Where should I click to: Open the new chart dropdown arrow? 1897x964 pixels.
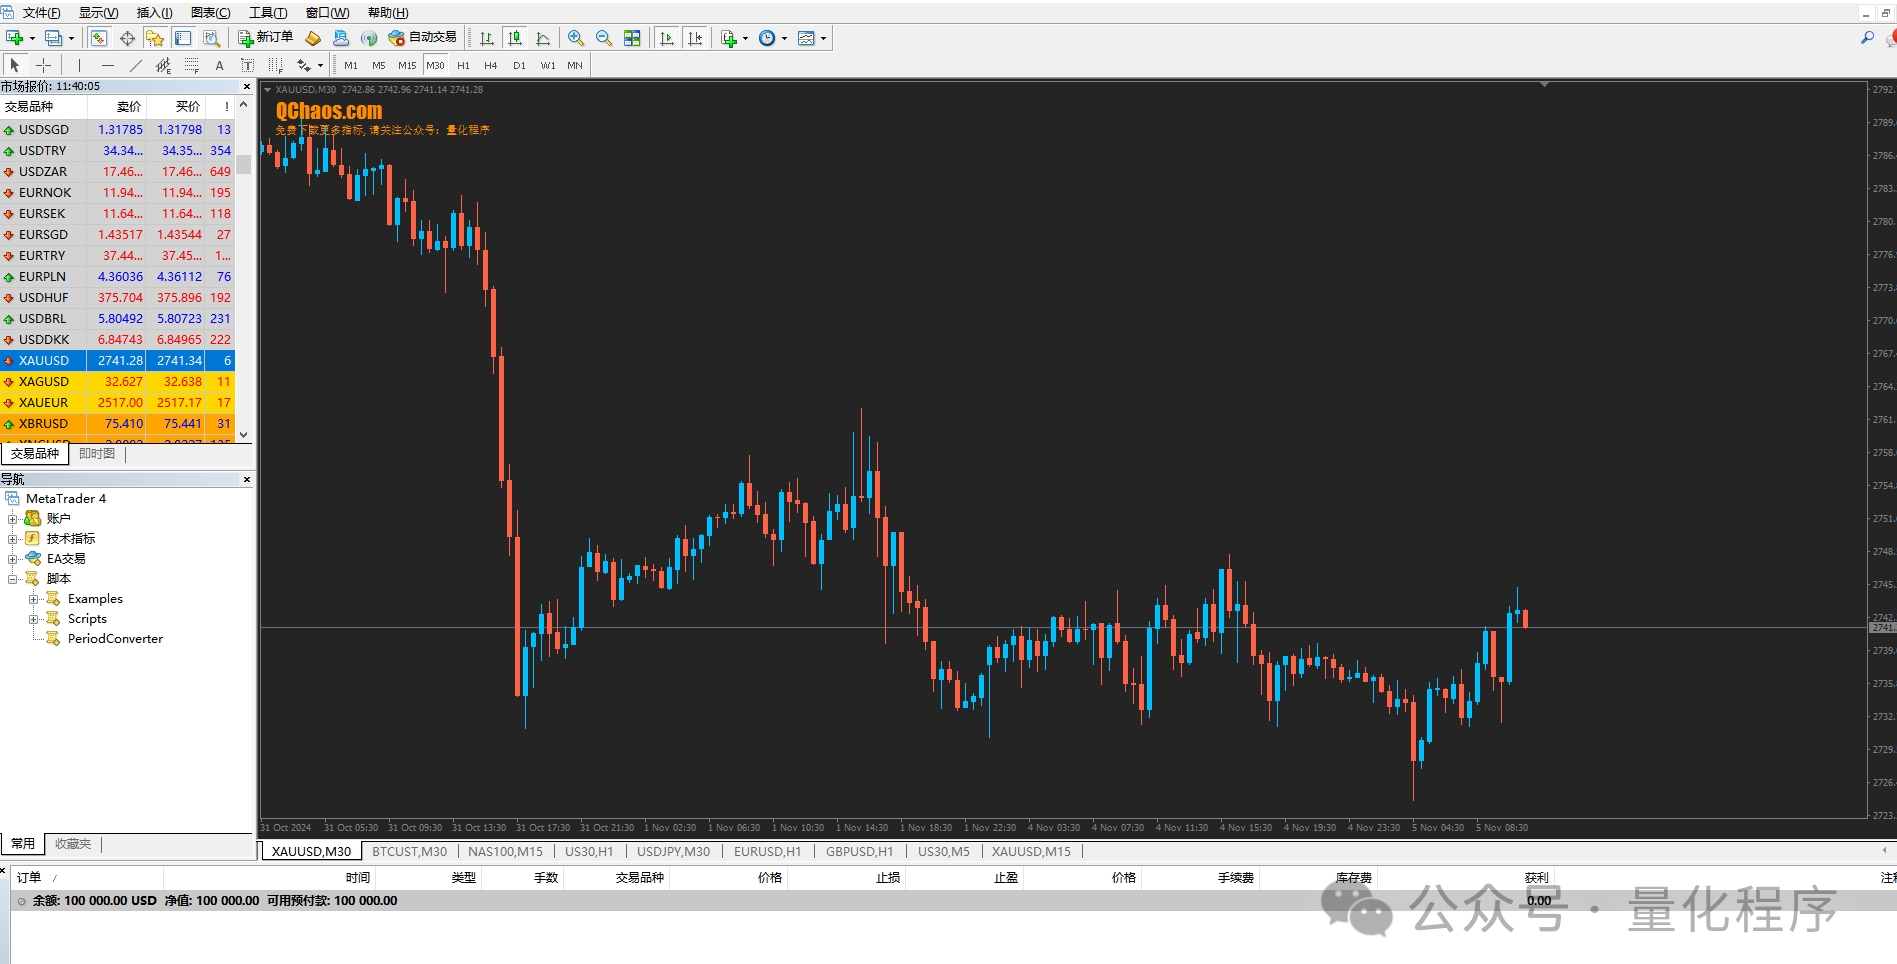point(32,39)
